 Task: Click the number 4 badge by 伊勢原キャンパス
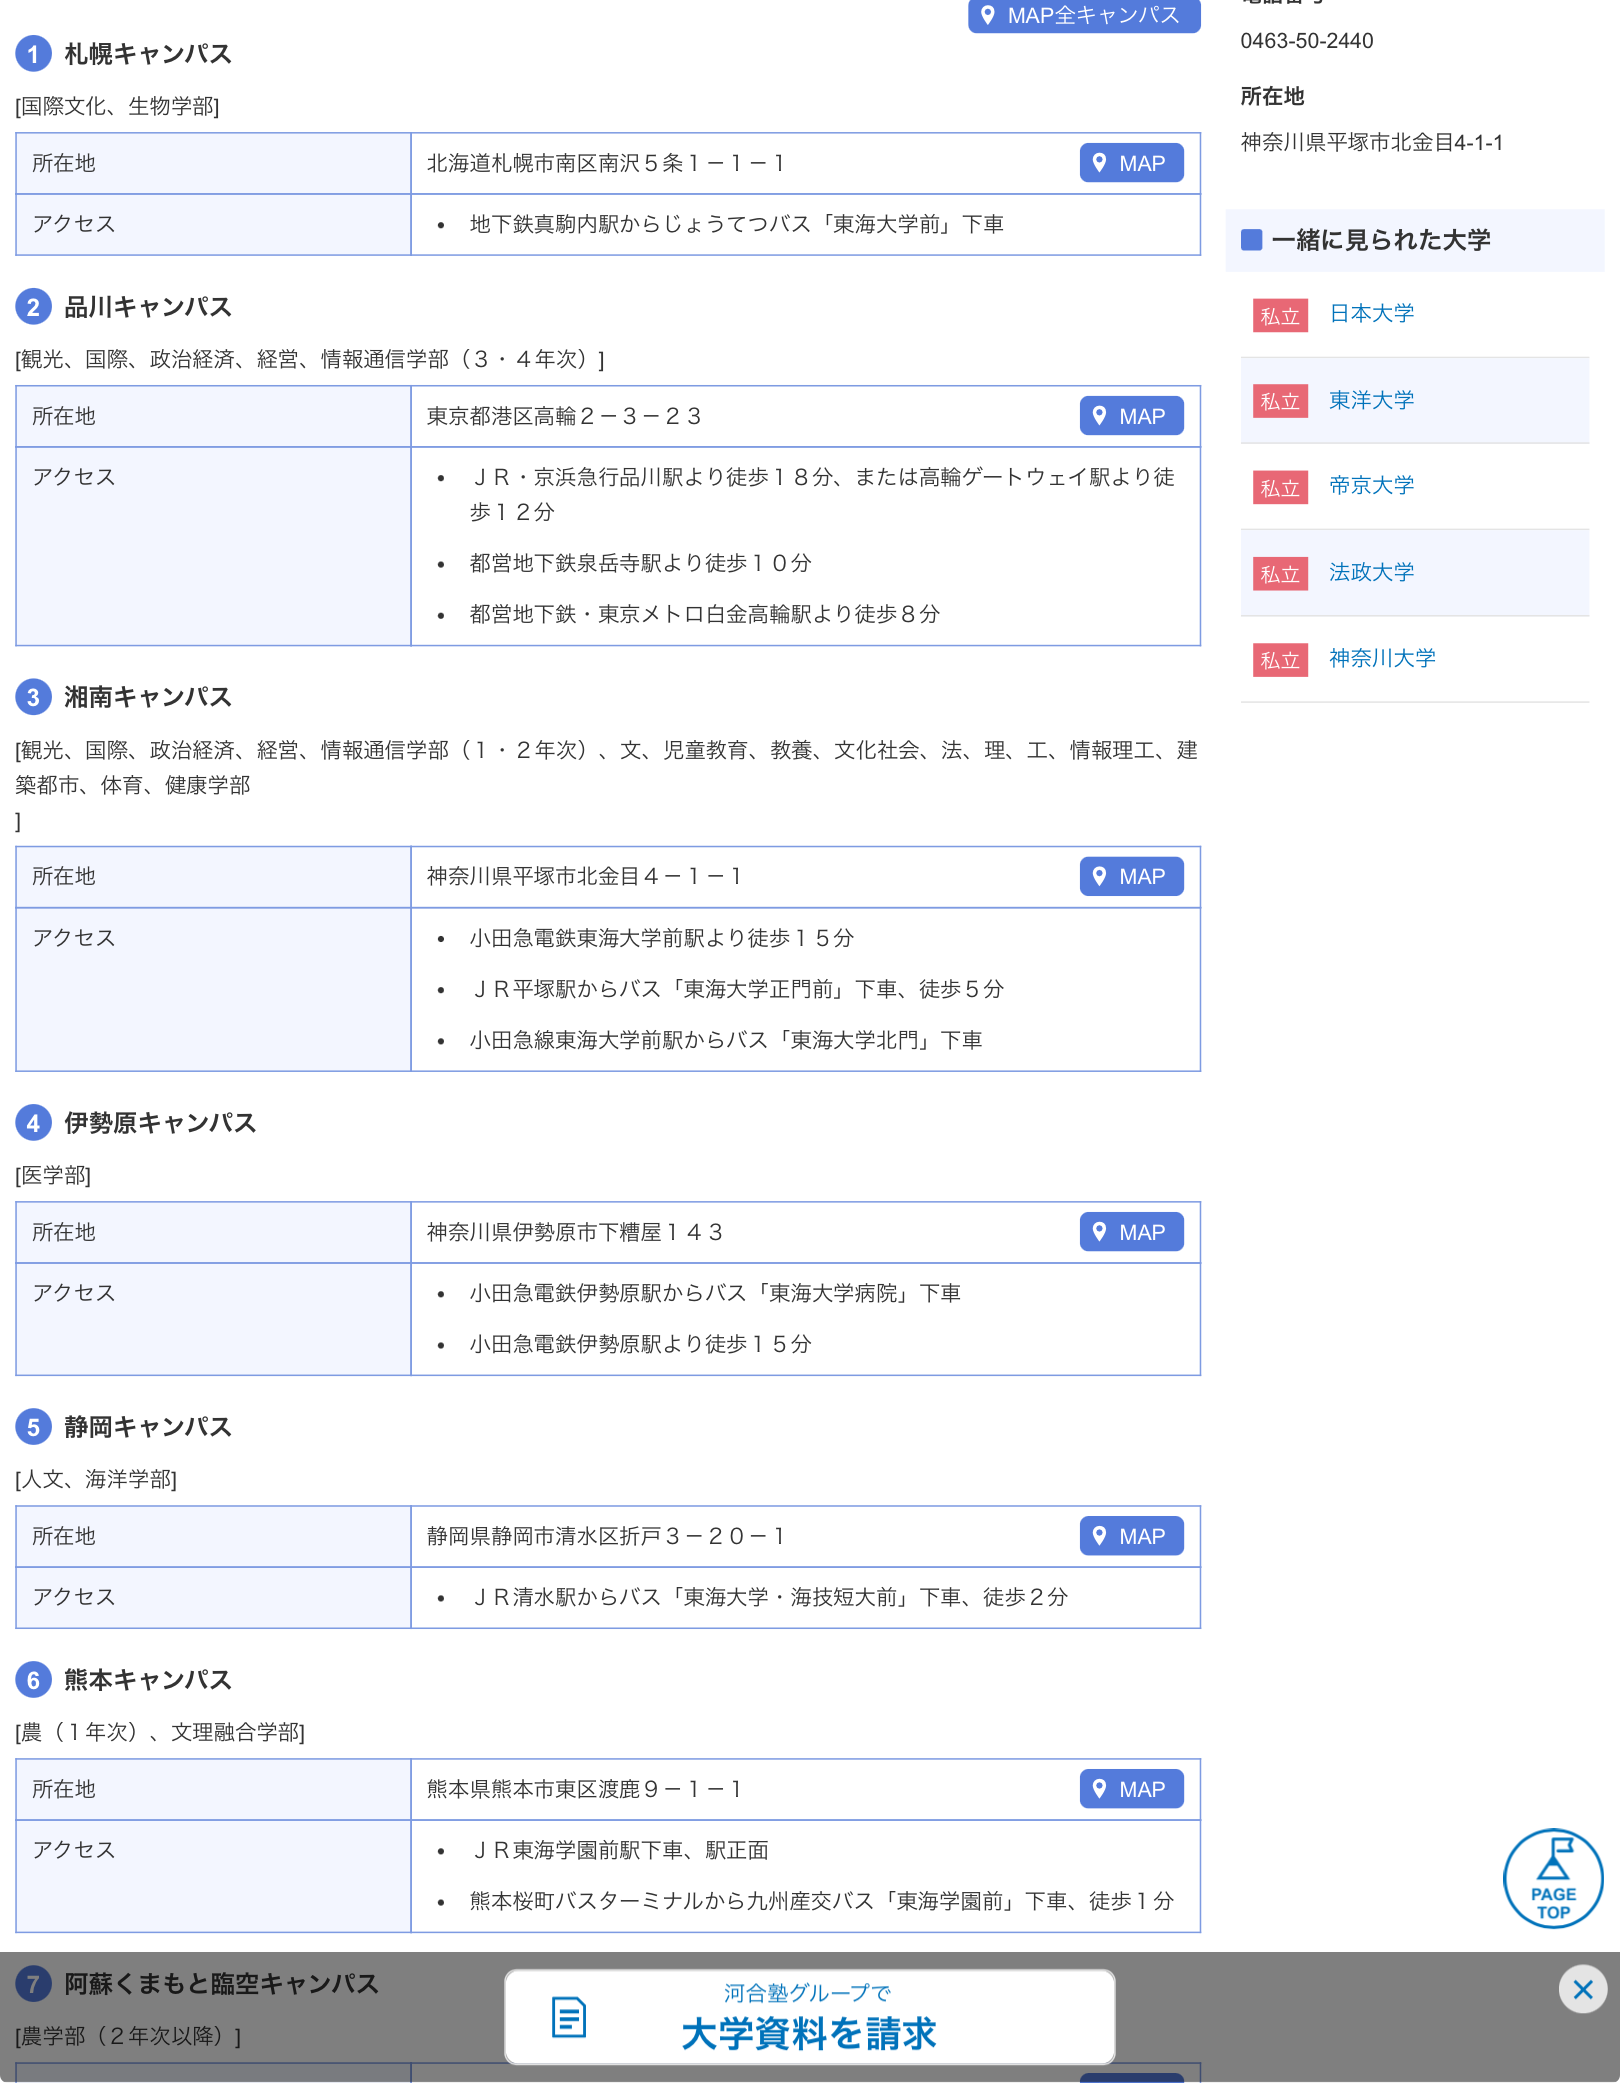pyautogui.click(x=33, y=1123)
